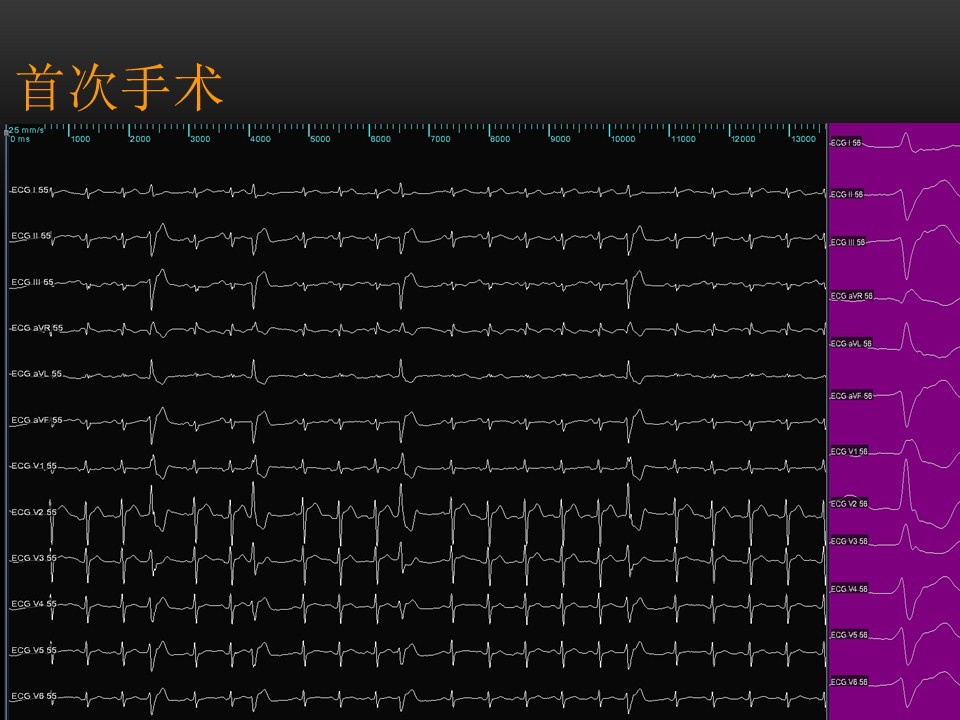Select the ECG V2 55 channel label
Screen dimensions: 960x720
pyautogui.click(x=34, y=512)
